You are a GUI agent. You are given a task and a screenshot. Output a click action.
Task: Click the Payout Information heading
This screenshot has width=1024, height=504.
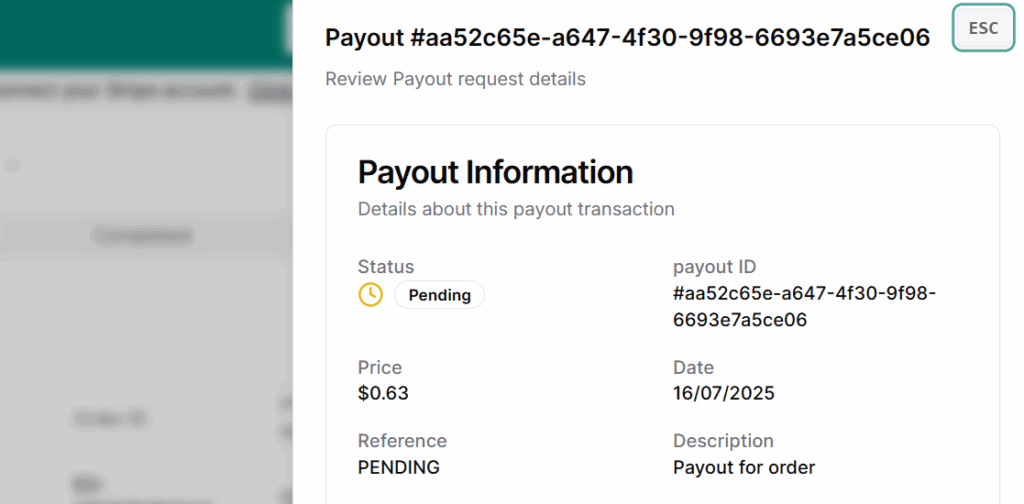495,172
